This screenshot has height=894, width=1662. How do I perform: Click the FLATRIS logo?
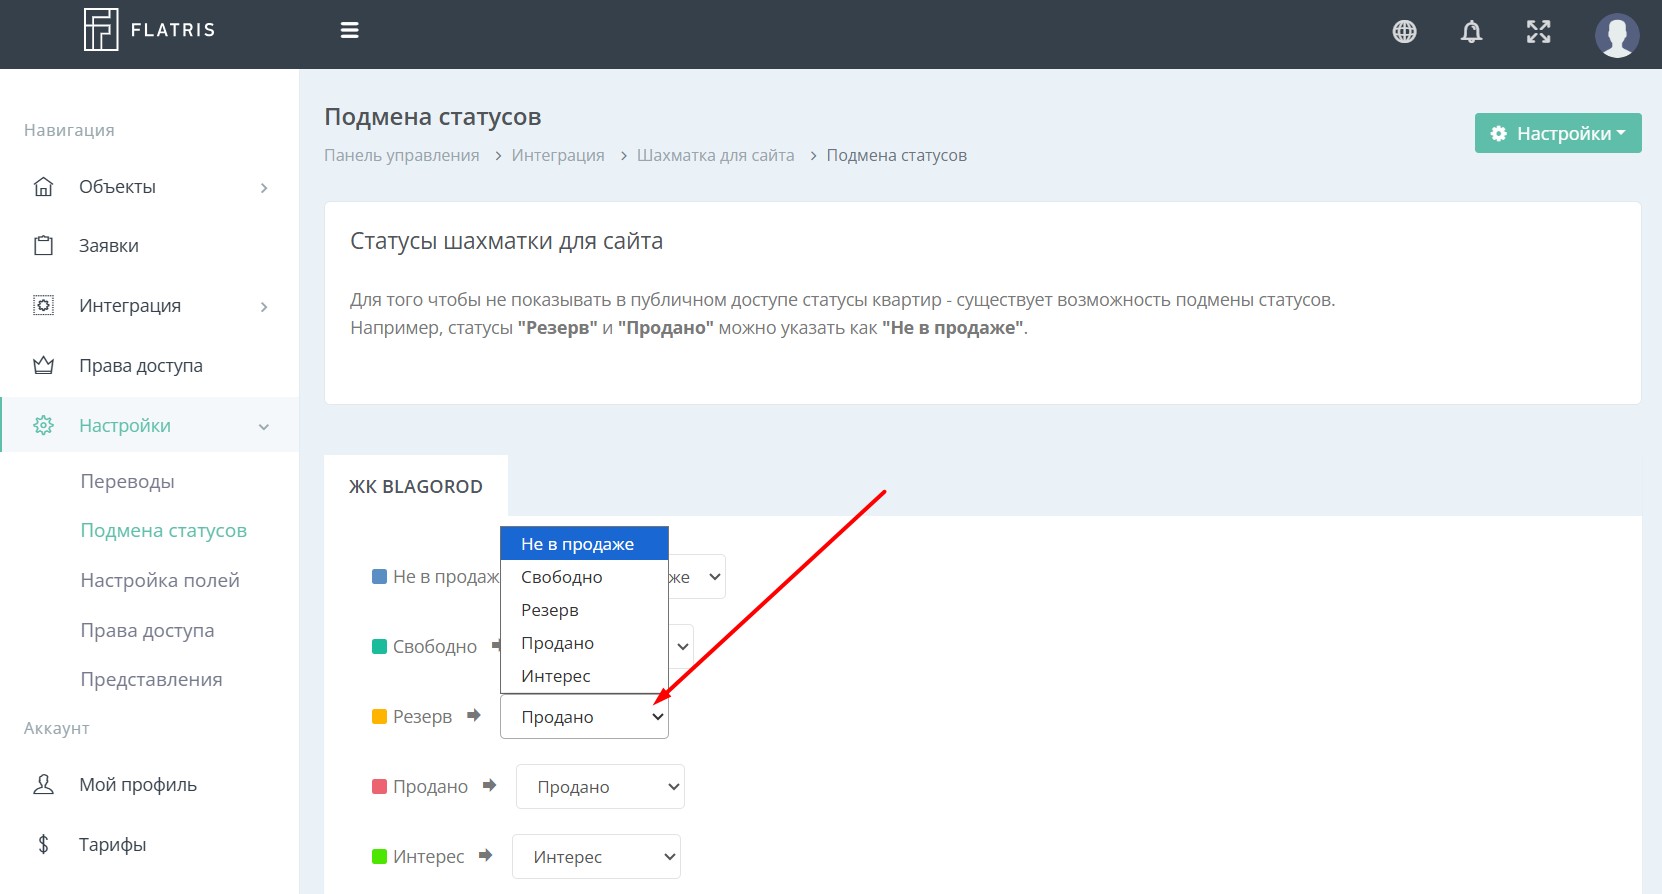click(x=149, y=30)
